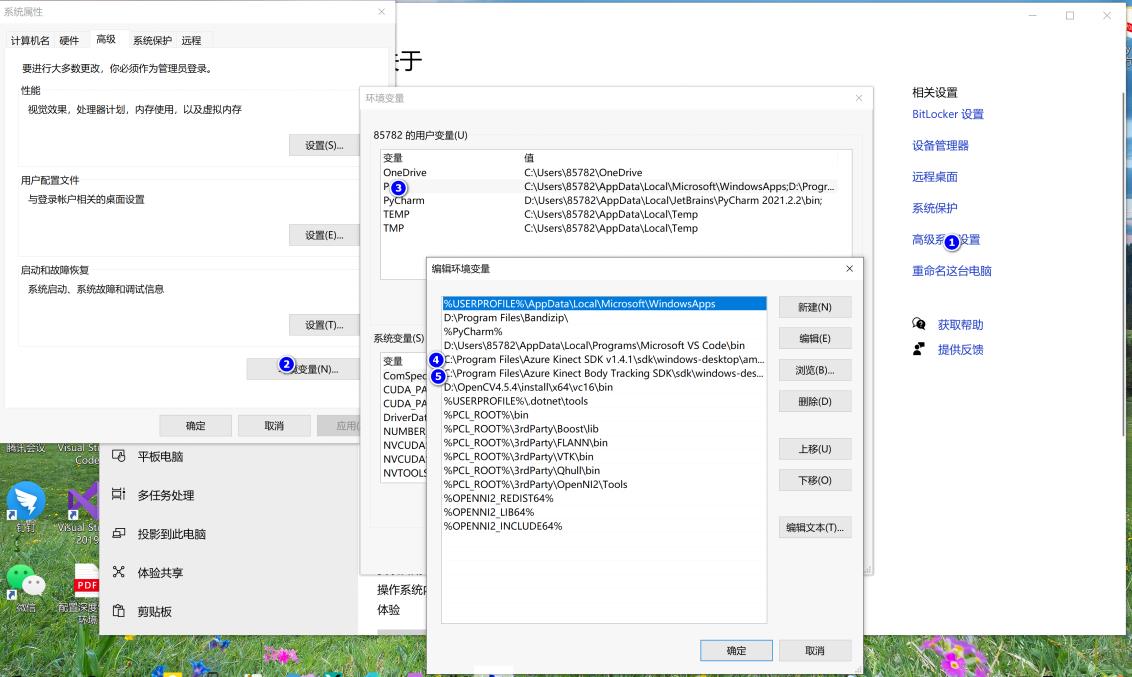Screen dimensions: 1132x677
Task: Select the Azure Kinect Body Tracking SDK entry
Action: [604, 373]
